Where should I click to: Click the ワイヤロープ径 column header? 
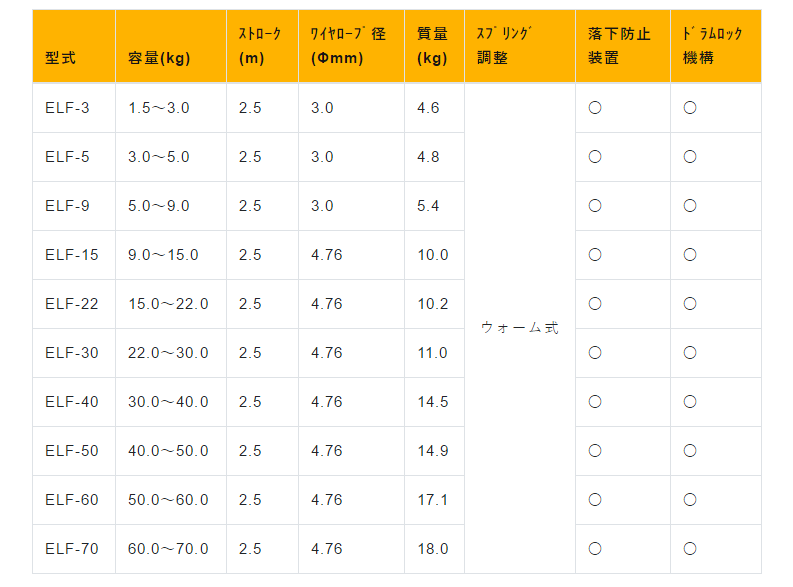click(351, 46)
